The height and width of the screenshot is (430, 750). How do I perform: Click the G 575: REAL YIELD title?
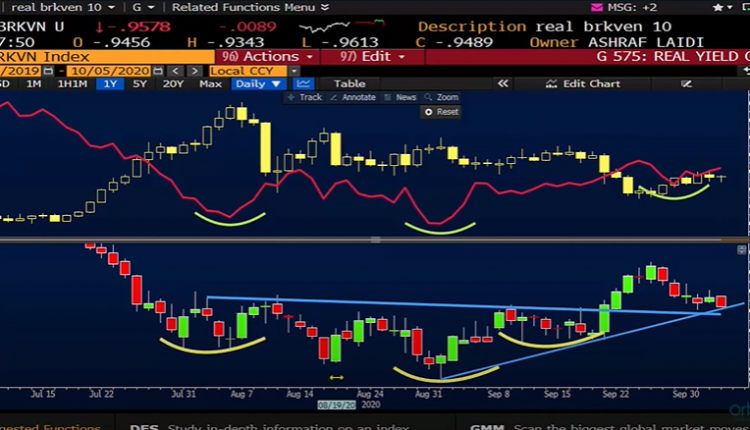tap(673, 56)
